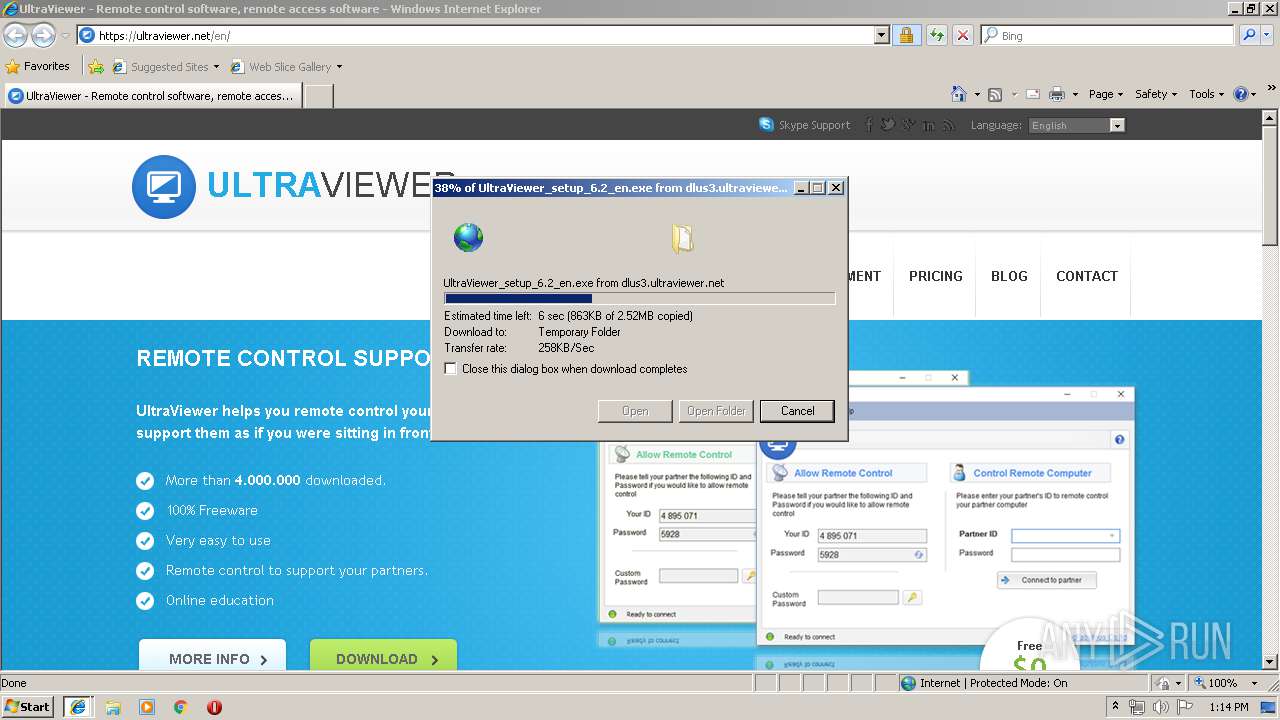Tick Close this dialog box when download completes

pos(450,369)
